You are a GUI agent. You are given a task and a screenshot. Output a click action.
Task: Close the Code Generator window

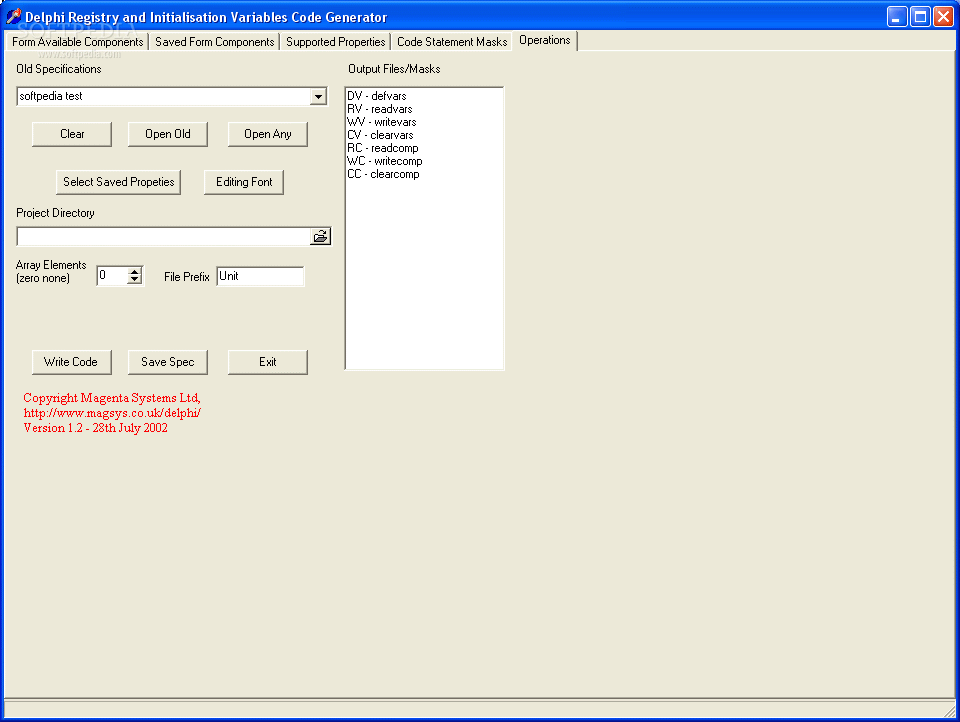pos(943,17)
